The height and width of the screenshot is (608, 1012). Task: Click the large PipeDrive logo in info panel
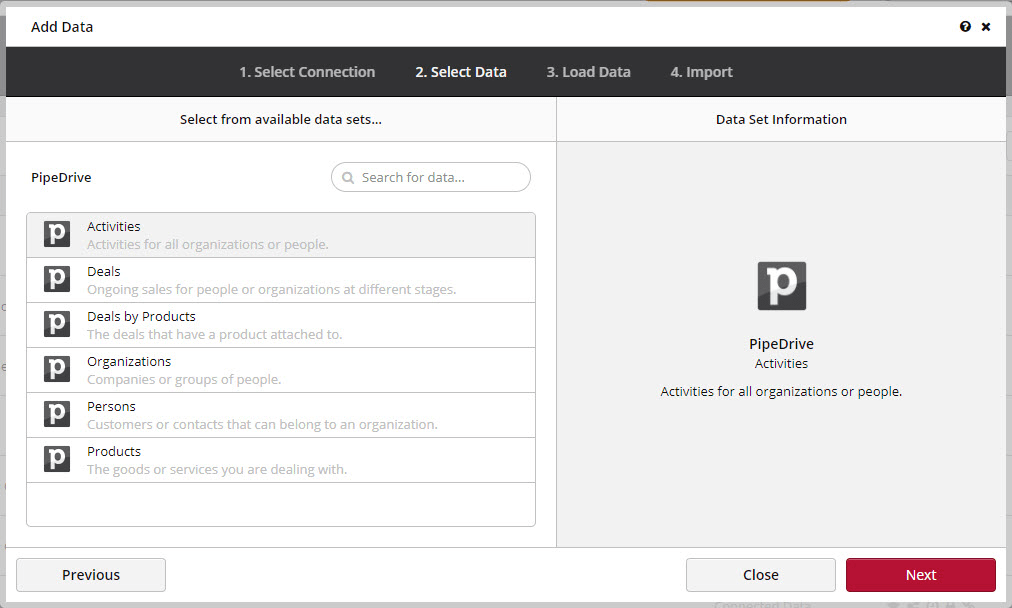782,286
